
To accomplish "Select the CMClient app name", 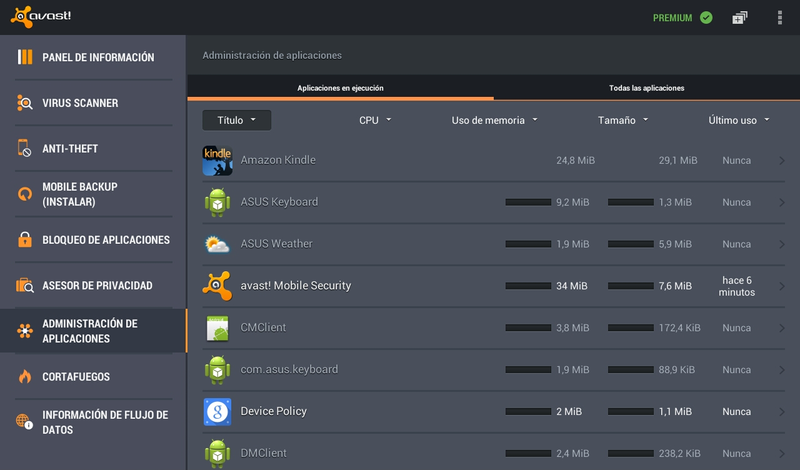I will (263, 328).
